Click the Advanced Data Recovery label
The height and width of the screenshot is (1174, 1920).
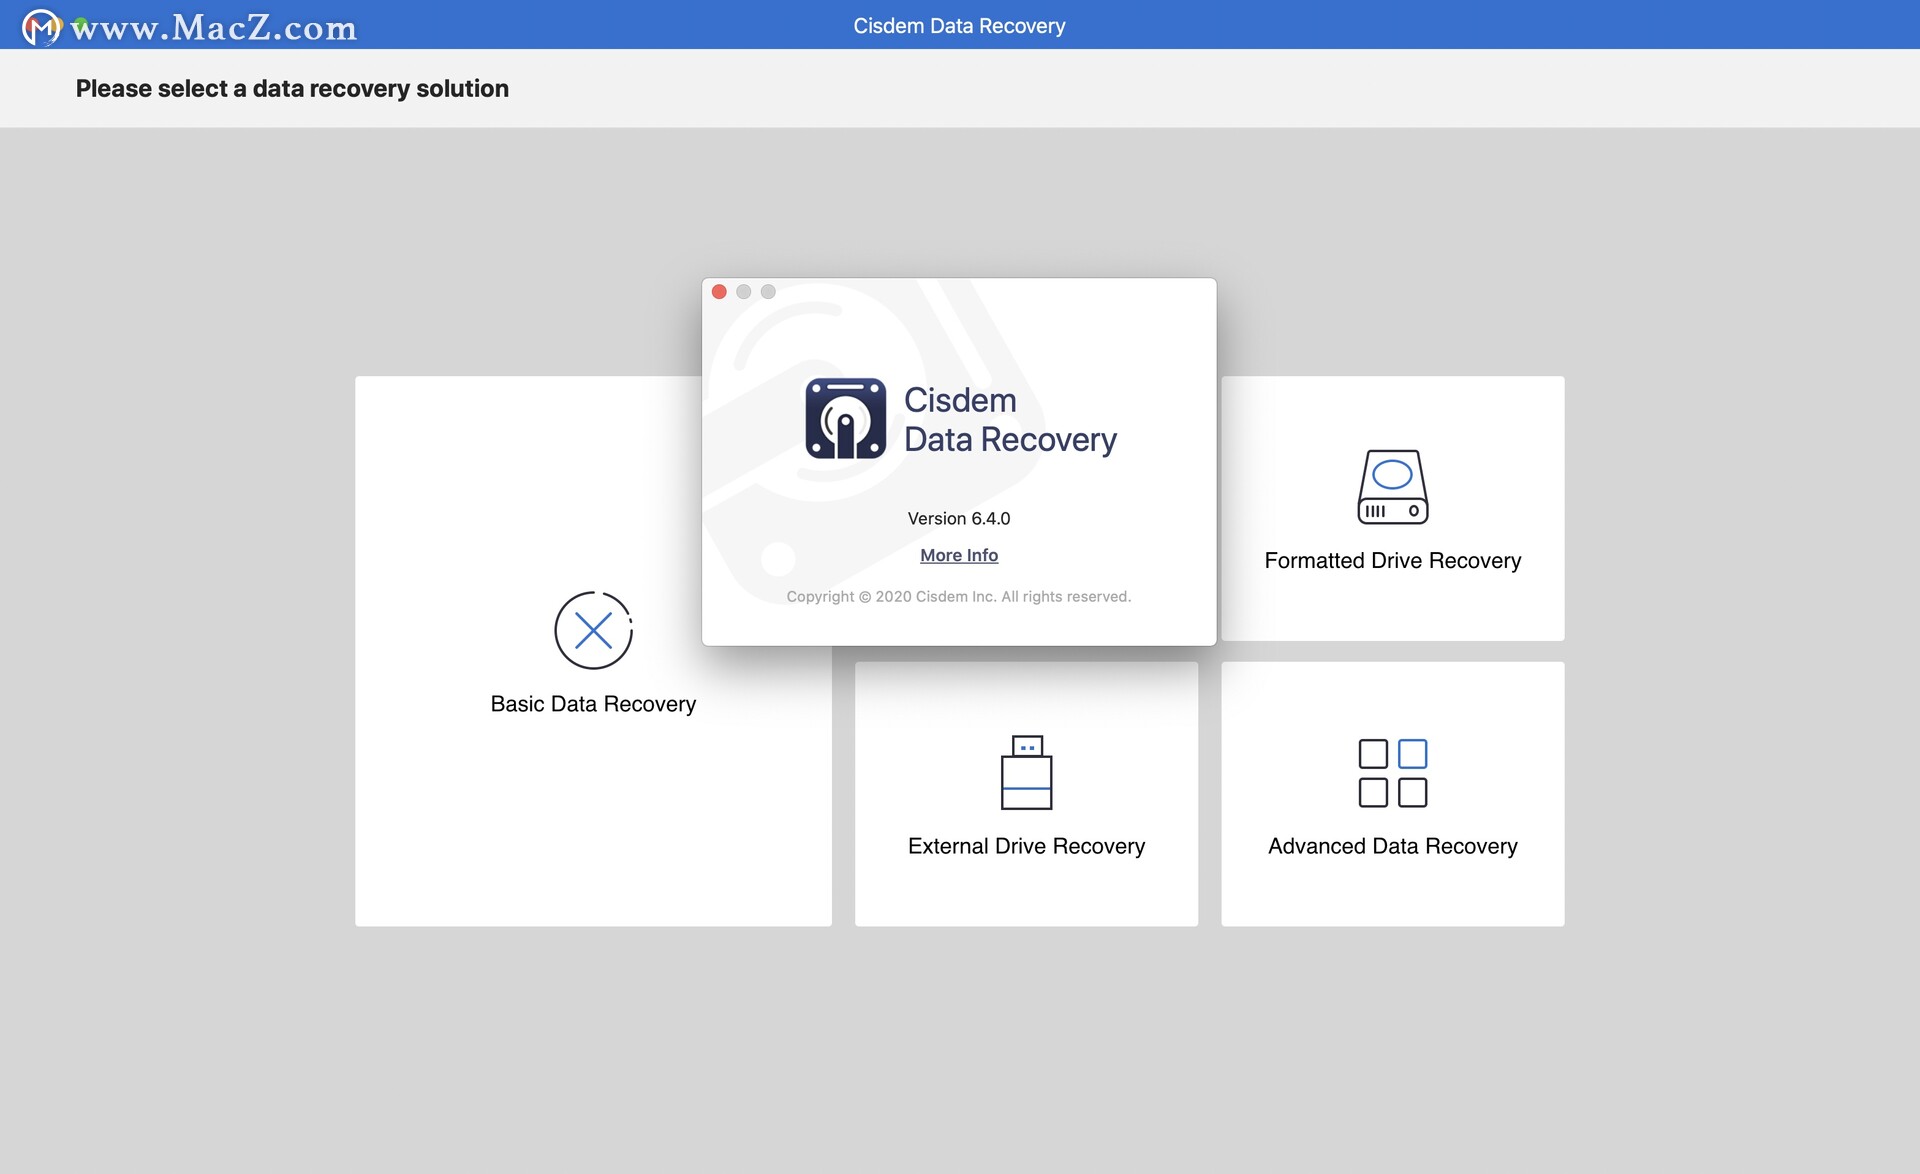pyautogui.click(x=1392, y=846)
